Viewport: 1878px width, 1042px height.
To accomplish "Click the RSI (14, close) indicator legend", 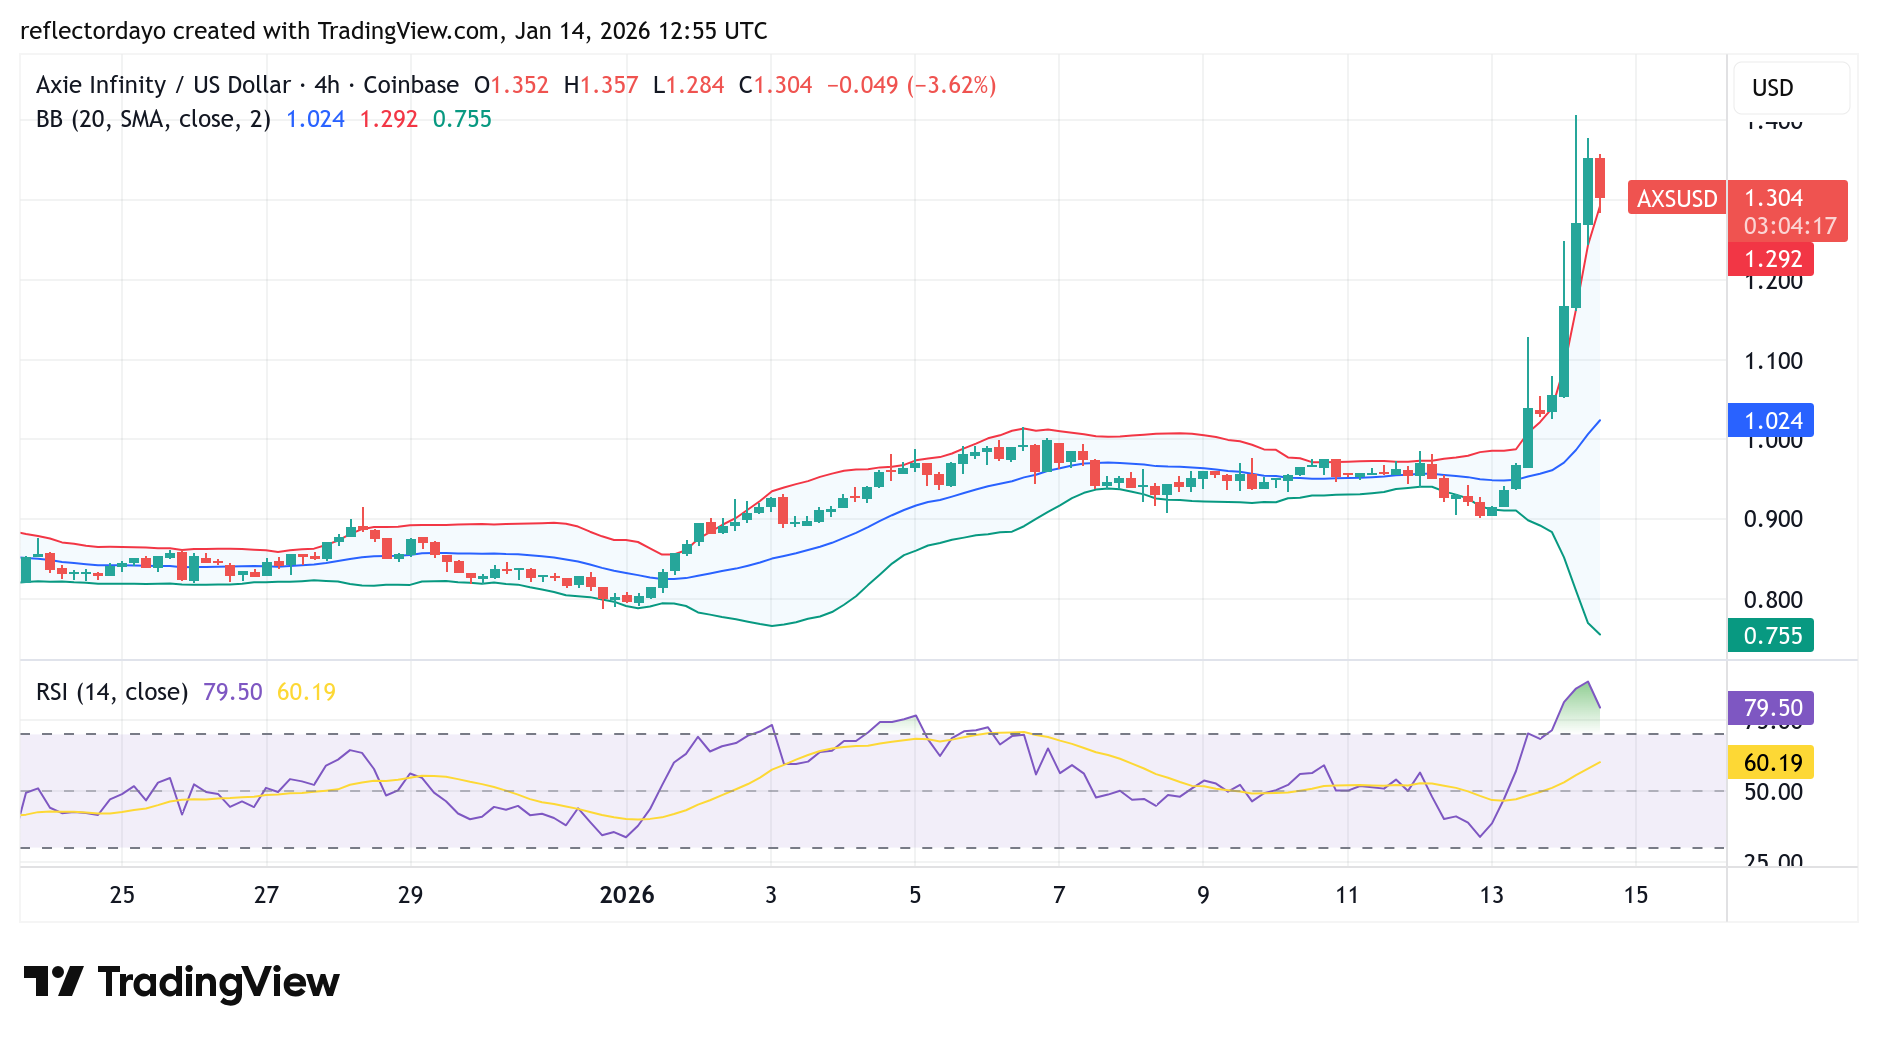I will (x=112, y=692).
